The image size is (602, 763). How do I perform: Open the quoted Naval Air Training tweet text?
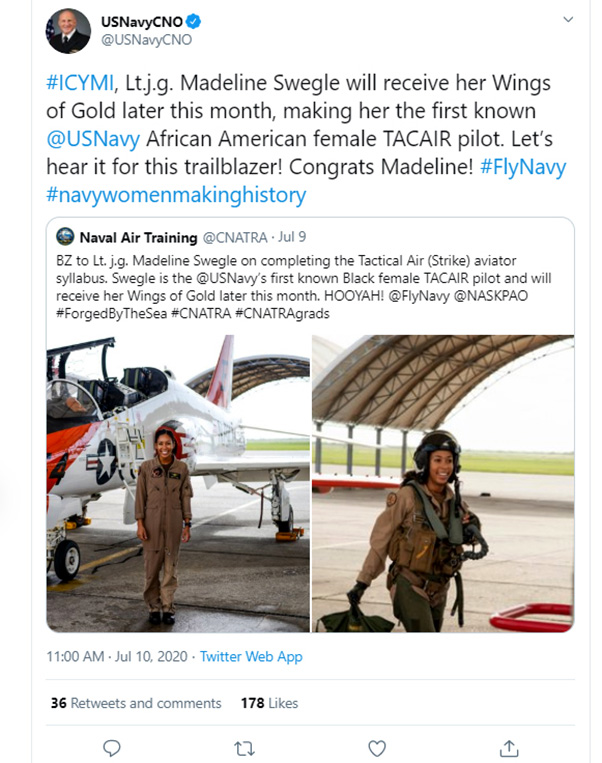coord(303,287)
